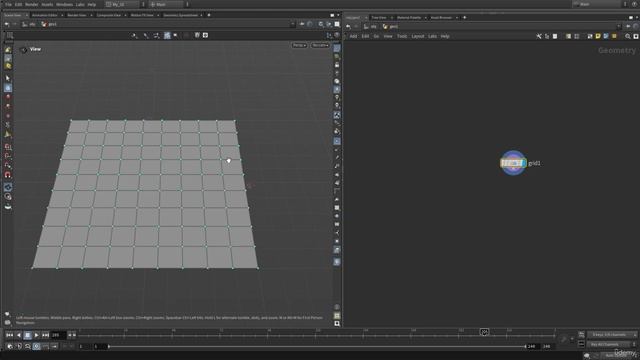Click the highlighted selection mode icon in viewport toolbar
The width and height of the screenshot is (640, 360).
[x=167, y=36]
